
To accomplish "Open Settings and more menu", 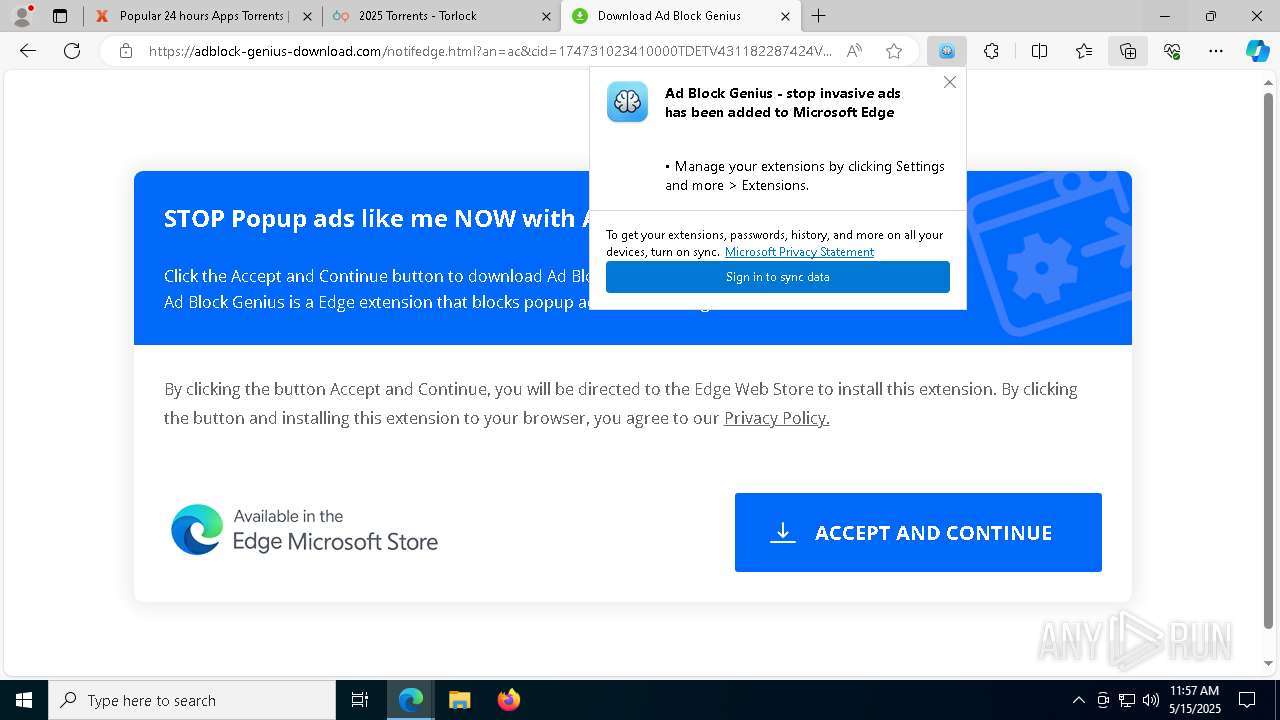I will pyautogui.click(x=1216, y=51).
